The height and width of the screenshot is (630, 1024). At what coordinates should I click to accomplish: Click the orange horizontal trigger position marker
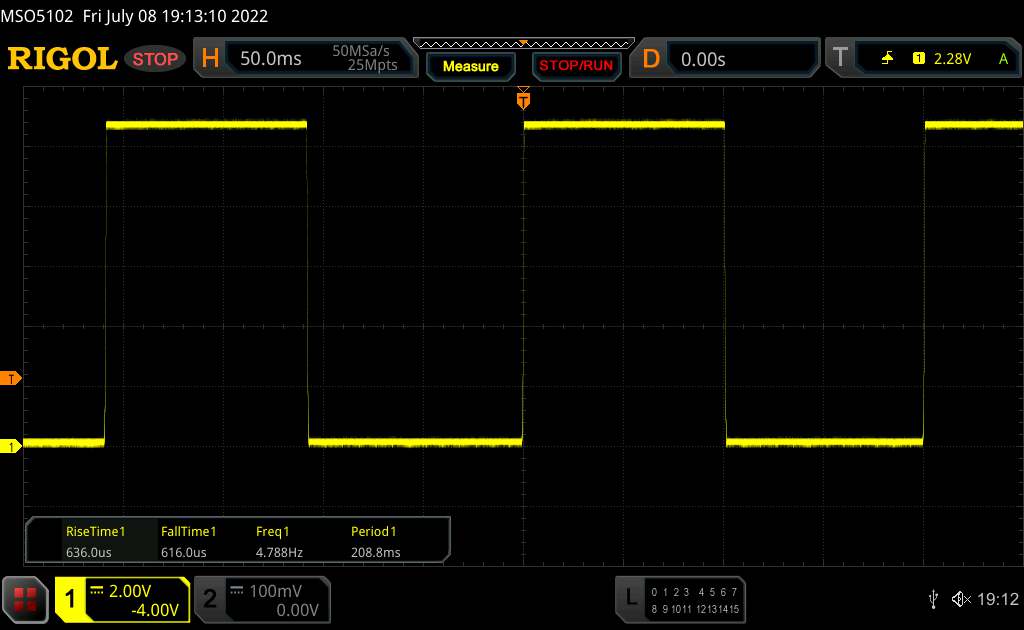point(523,99)
